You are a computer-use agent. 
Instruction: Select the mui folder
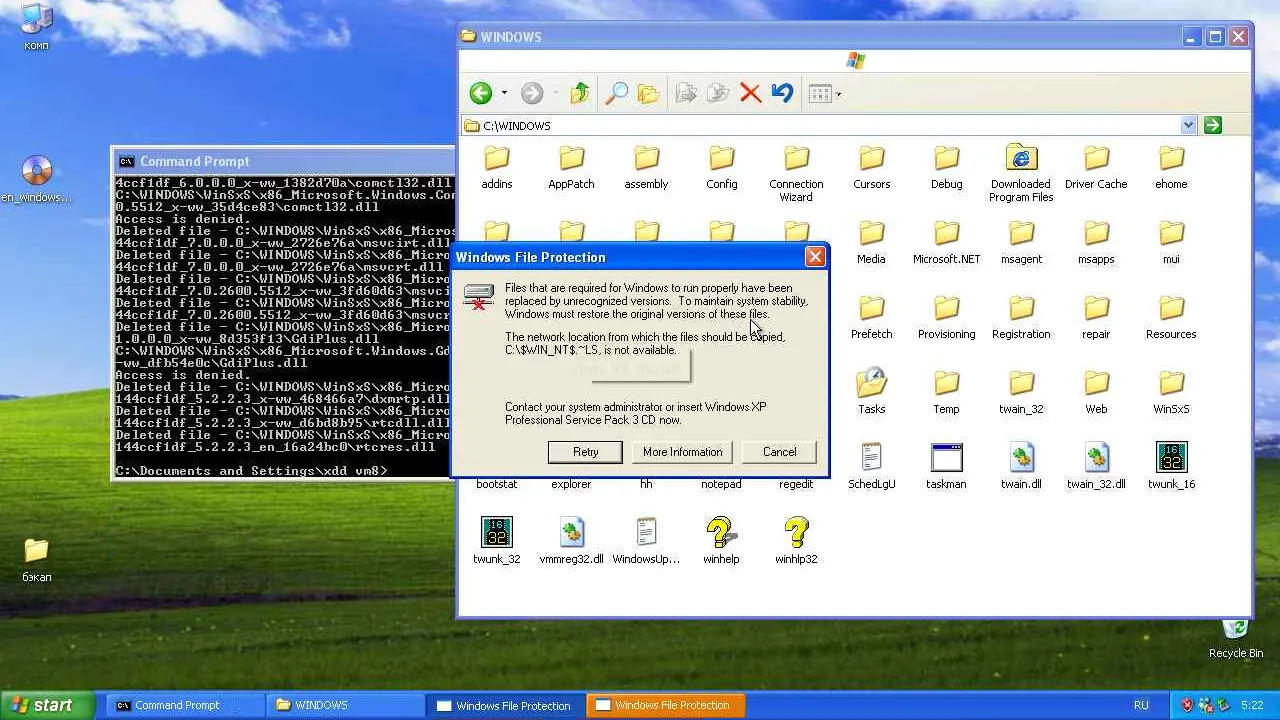[x=1171, y=242]
